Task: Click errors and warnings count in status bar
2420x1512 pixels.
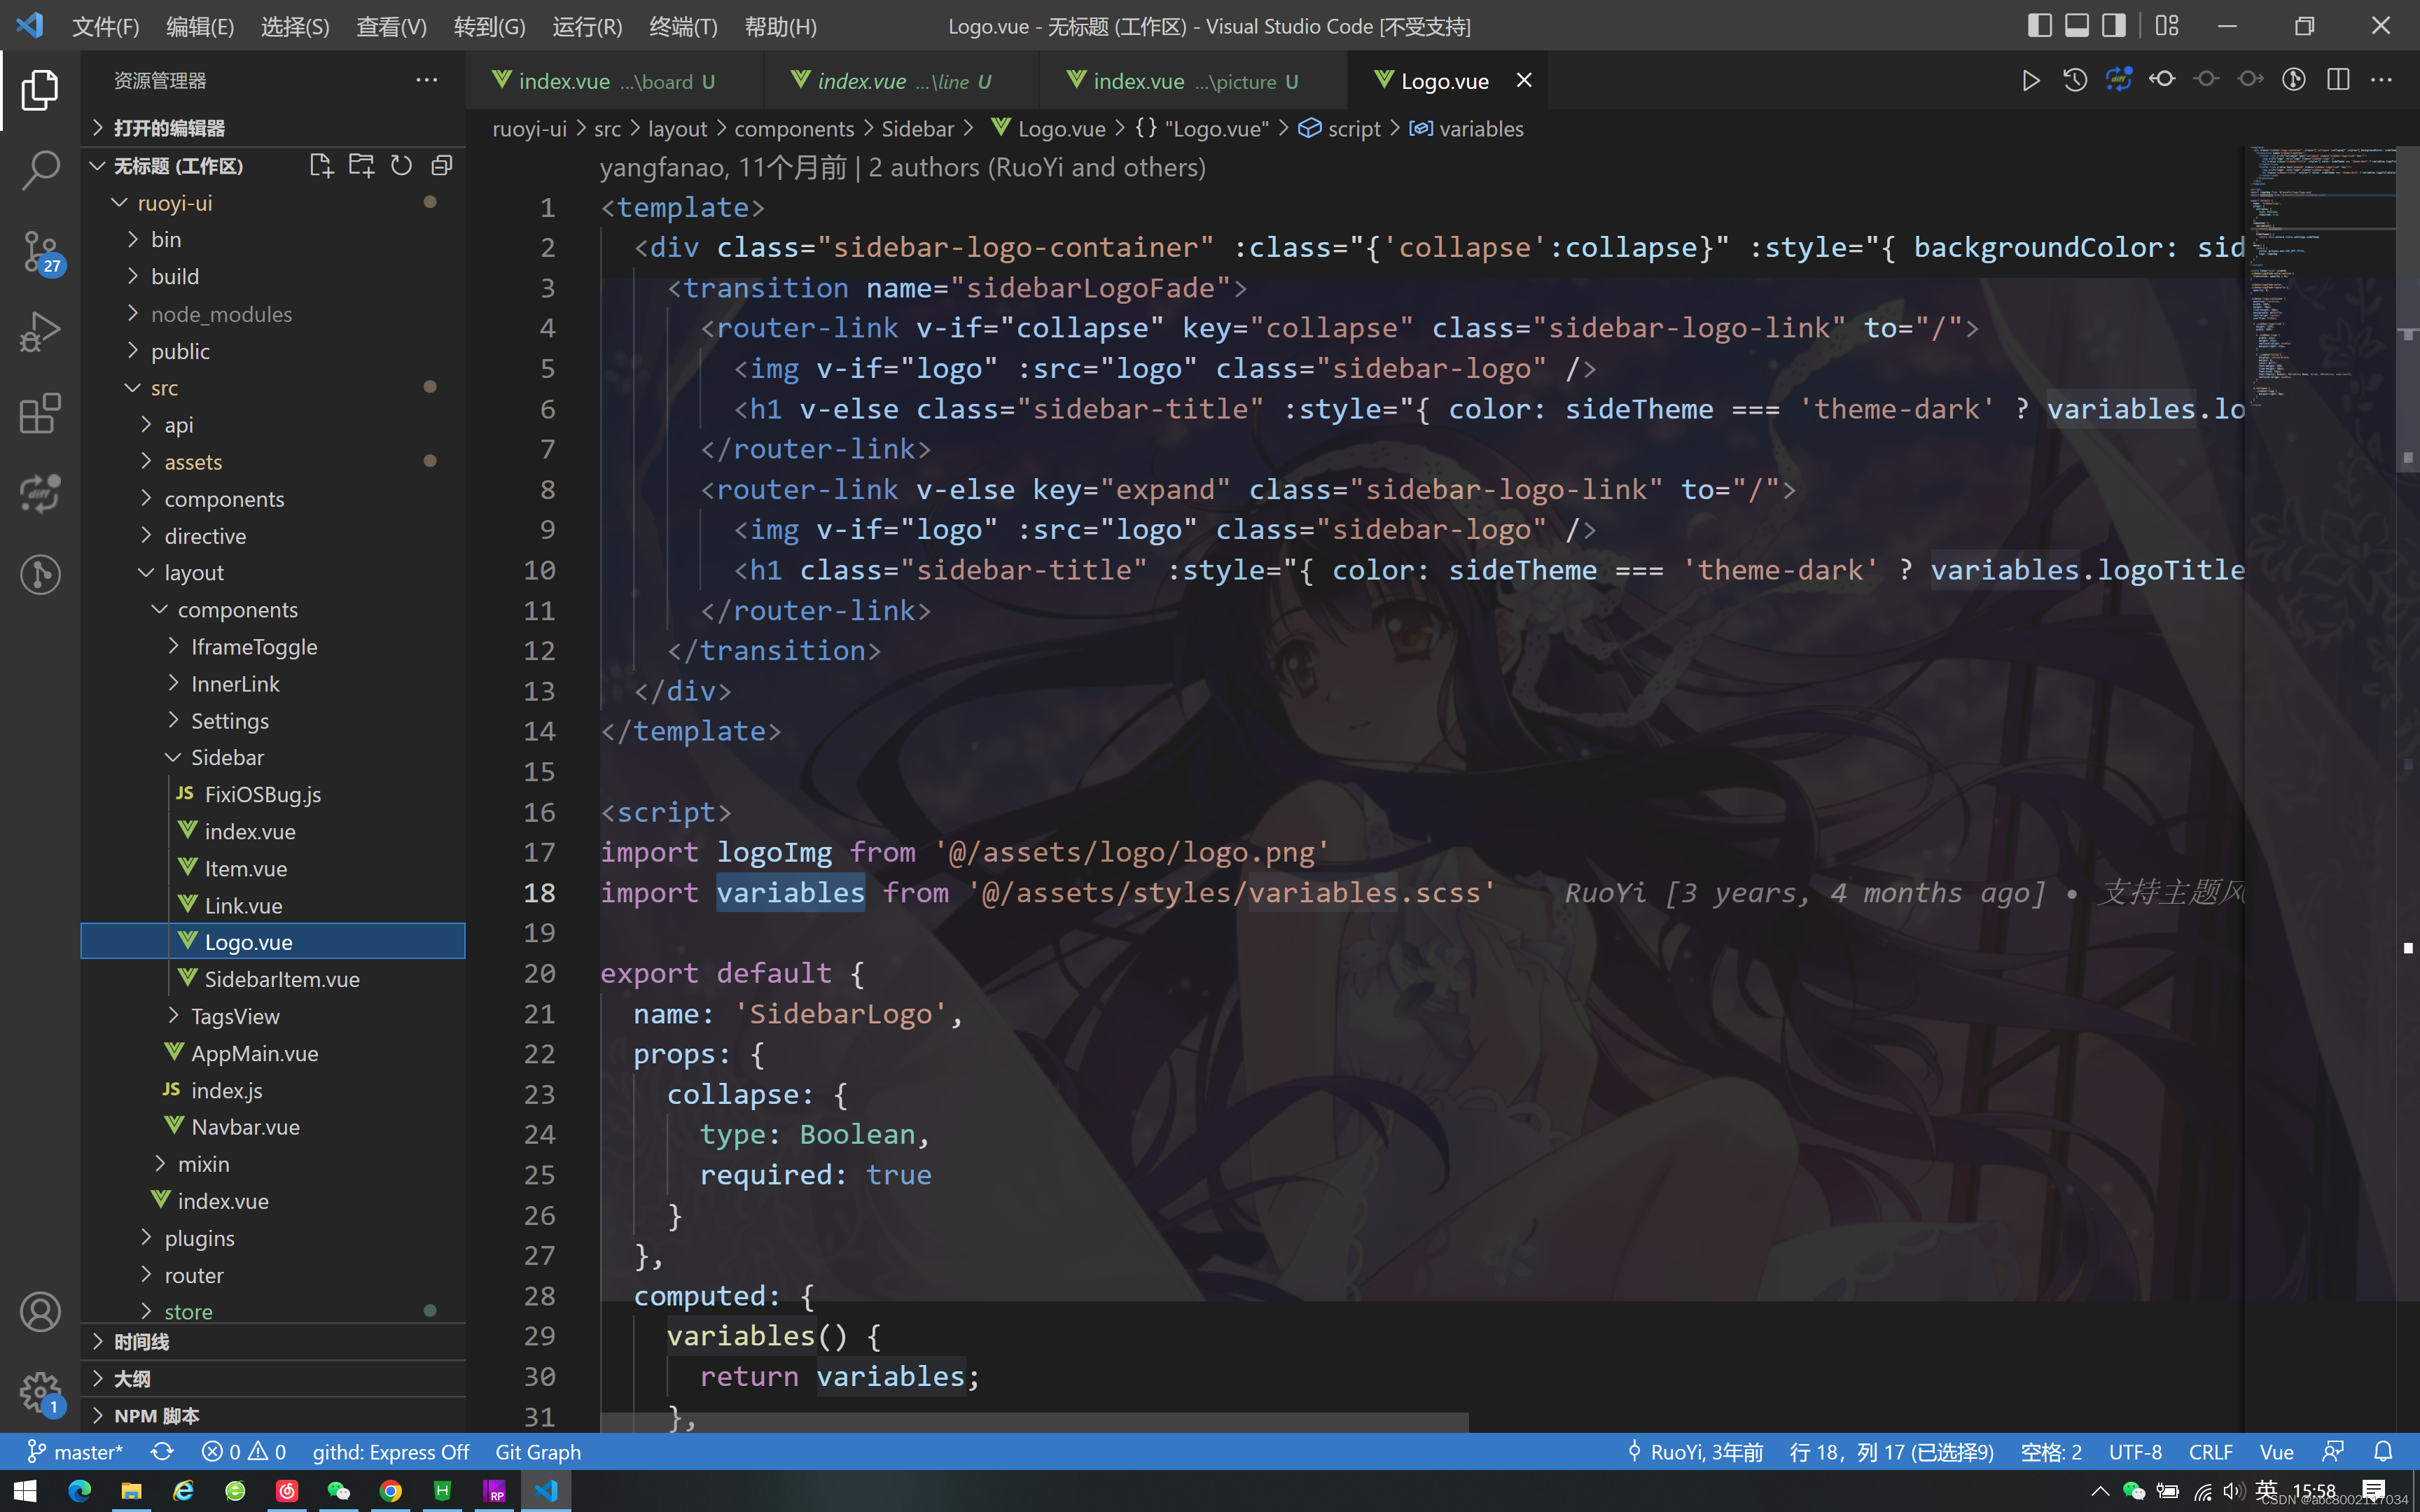Action: 244,1451
